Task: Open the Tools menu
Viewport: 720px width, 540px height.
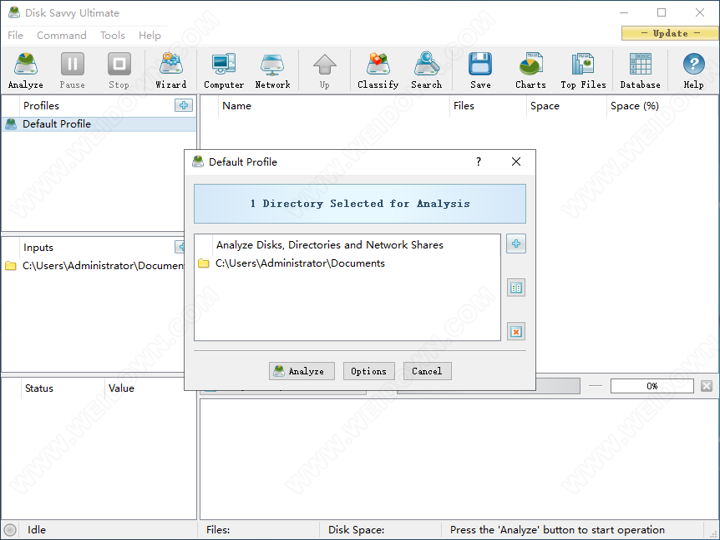Action: tap(112, 35)
